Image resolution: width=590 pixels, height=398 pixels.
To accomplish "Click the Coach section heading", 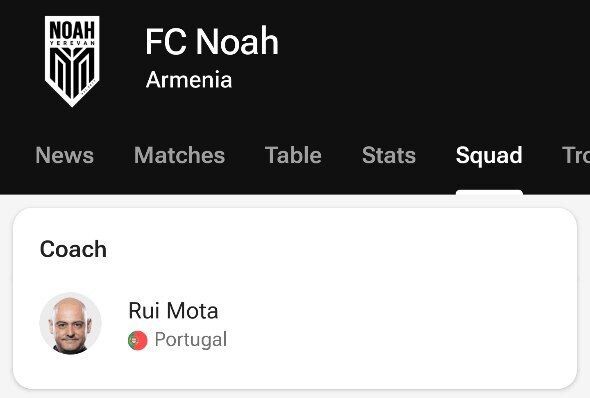I will (73, 249).
